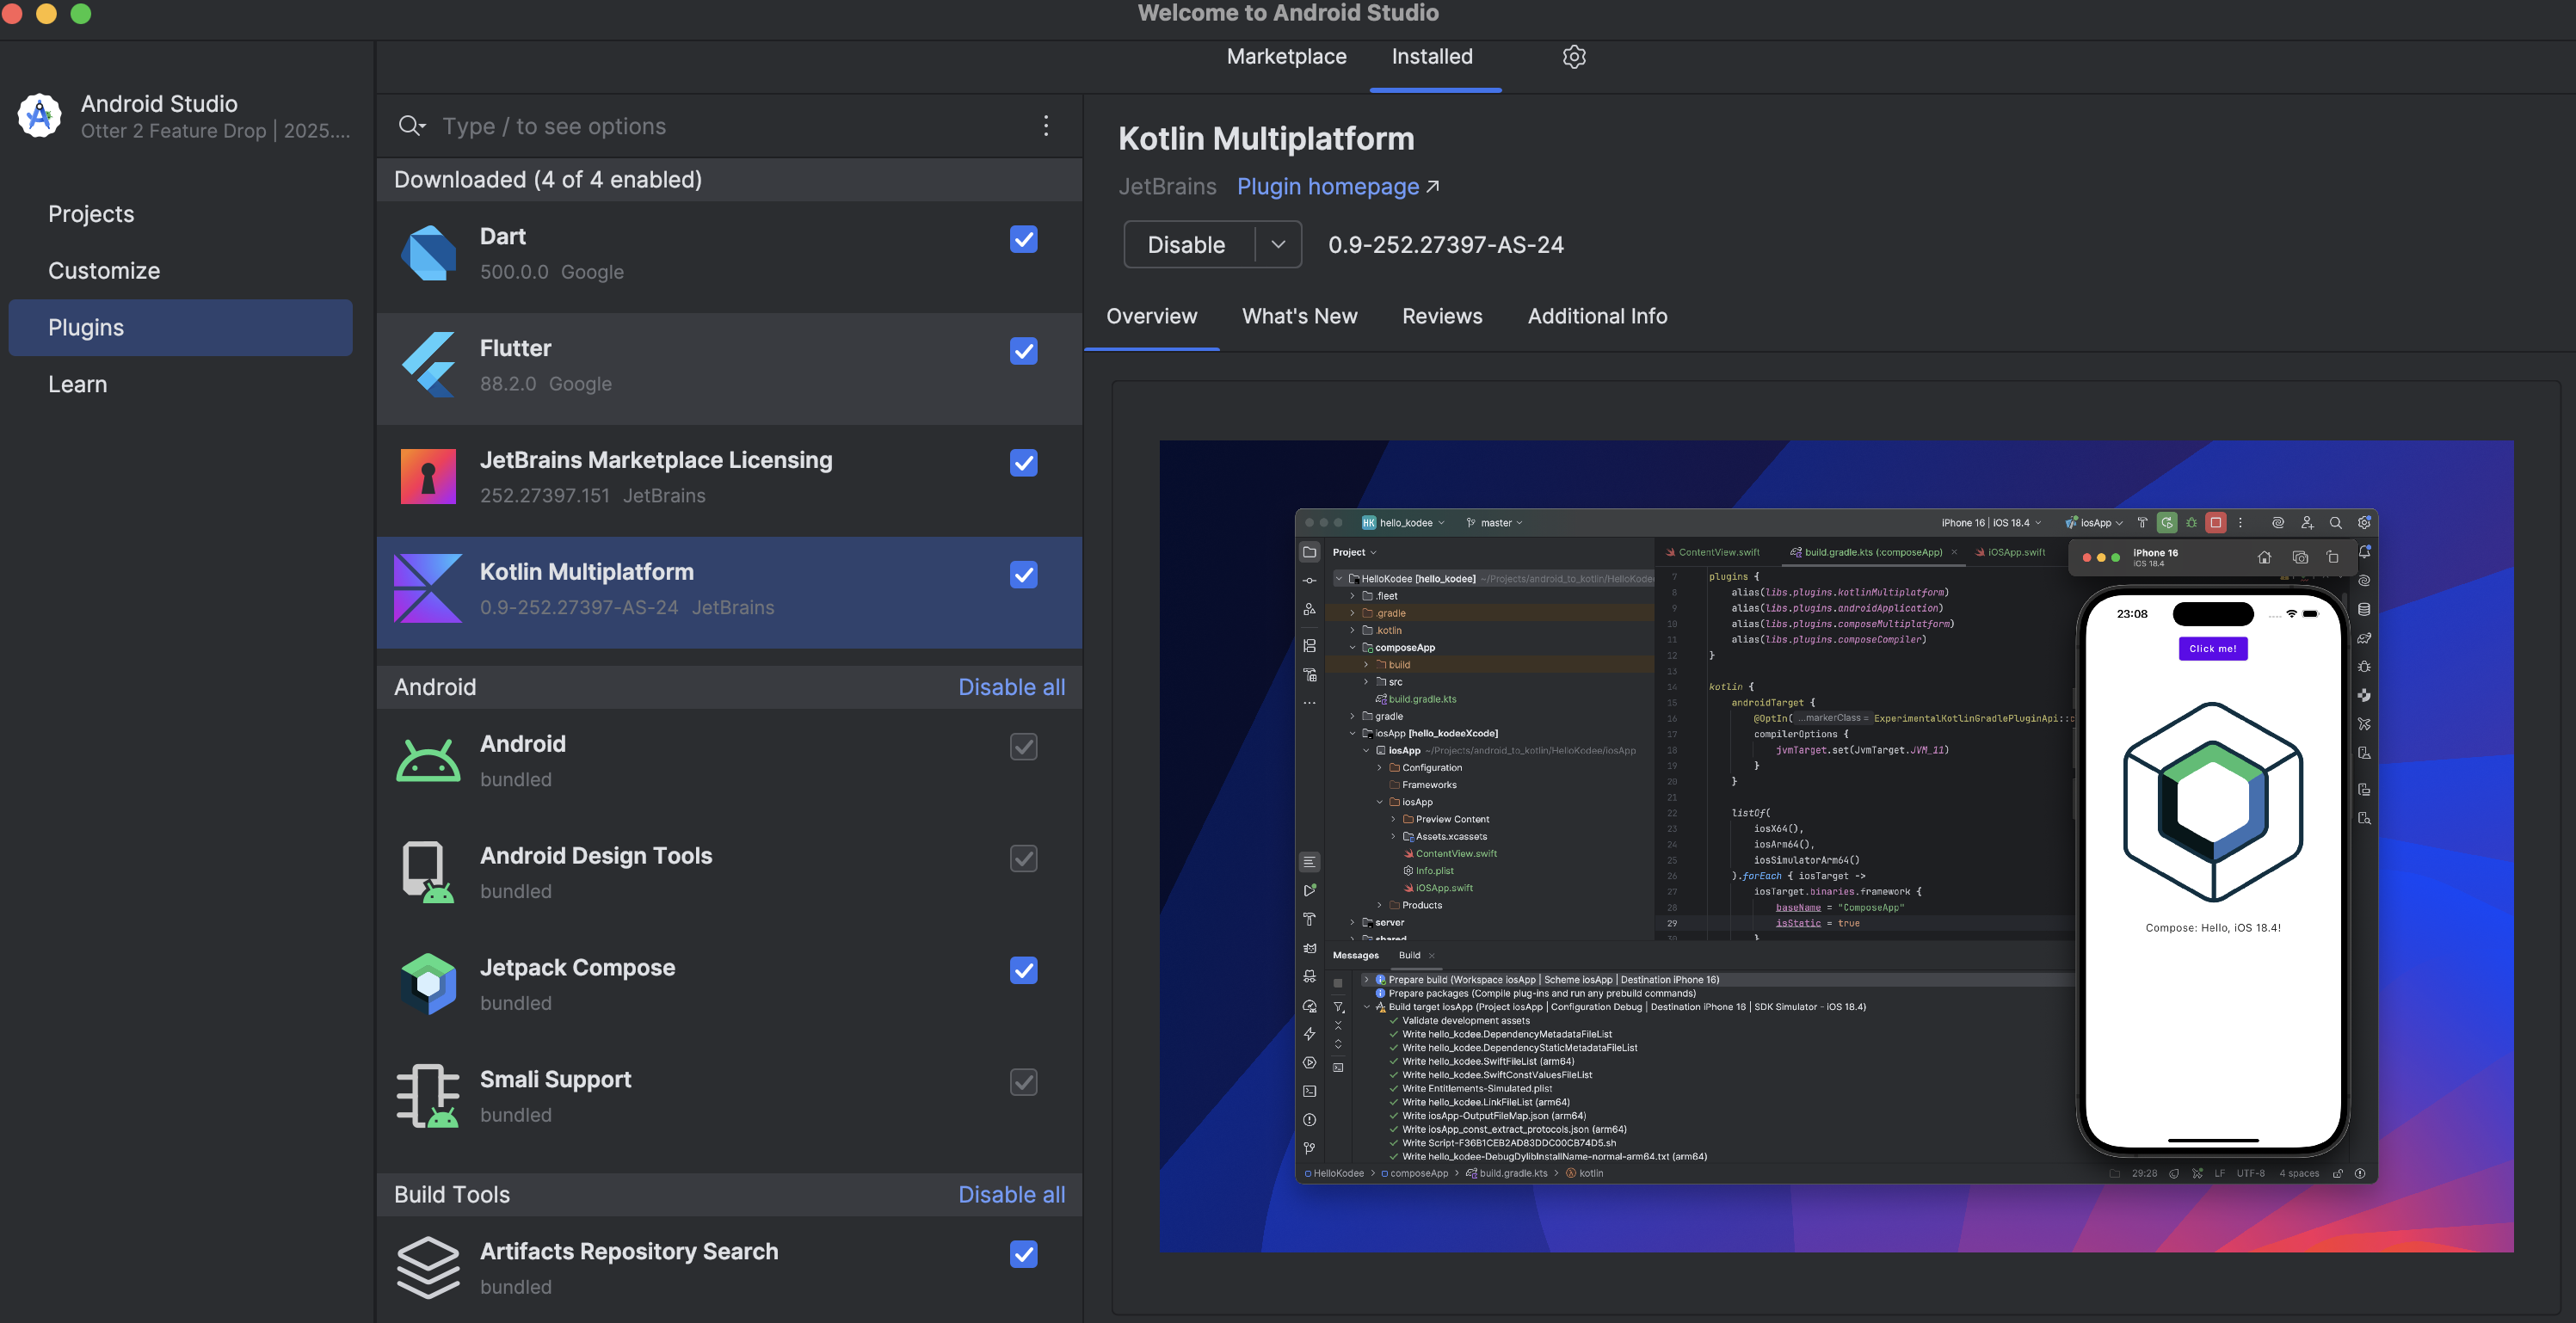
Task: Switch to the Marketplace tab
Action: tap(1286, 57)
